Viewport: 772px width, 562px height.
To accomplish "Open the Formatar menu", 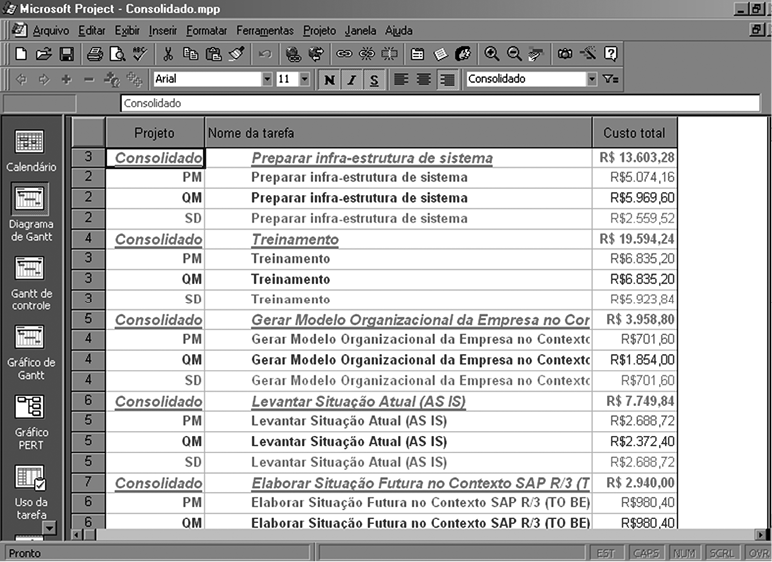I will click(x=206, y=31).
